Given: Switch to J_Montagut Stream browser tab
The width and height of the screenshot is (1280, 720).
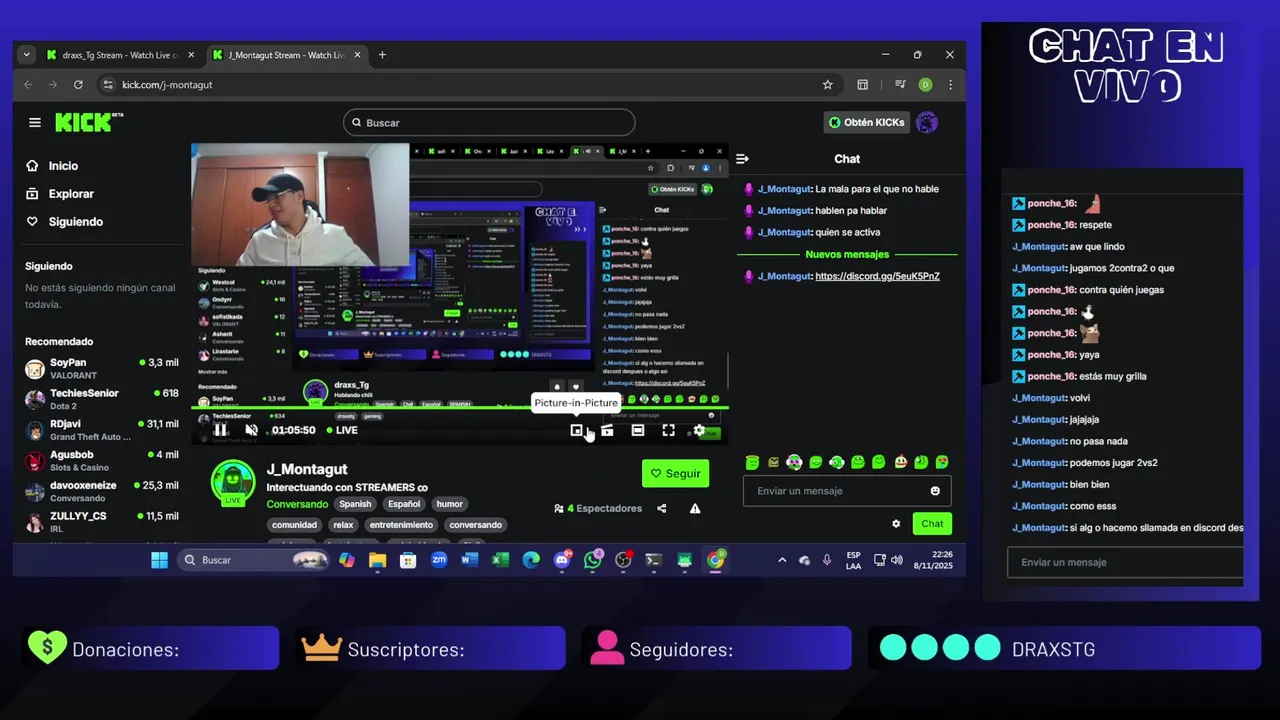Looking at the screenshot, I should pos(287,55).
